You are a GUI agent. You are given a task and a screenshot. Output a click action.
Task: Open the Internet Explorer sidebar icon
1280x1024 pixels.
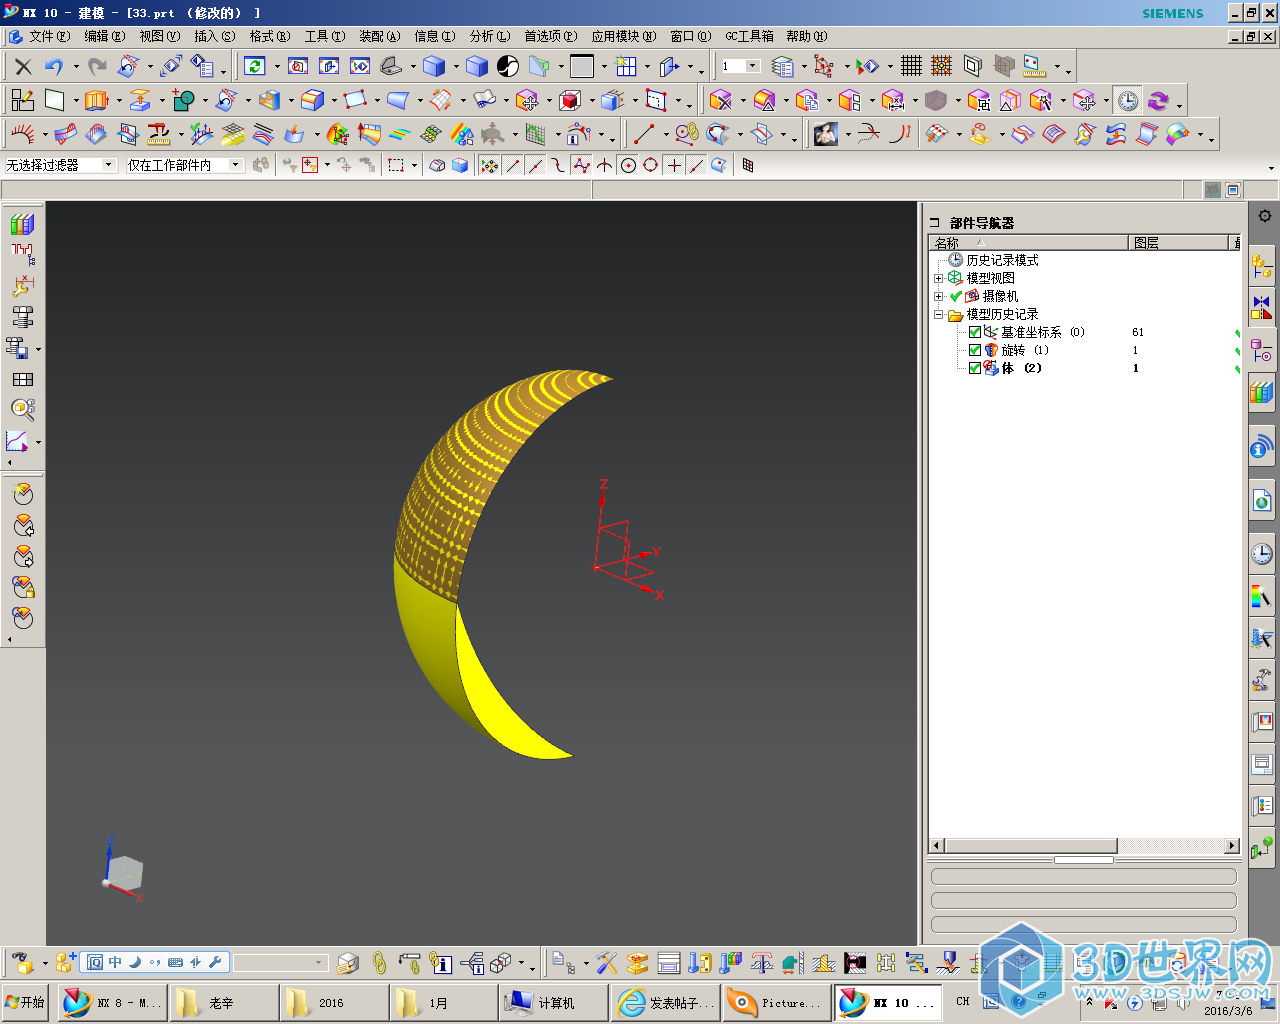1262,500
